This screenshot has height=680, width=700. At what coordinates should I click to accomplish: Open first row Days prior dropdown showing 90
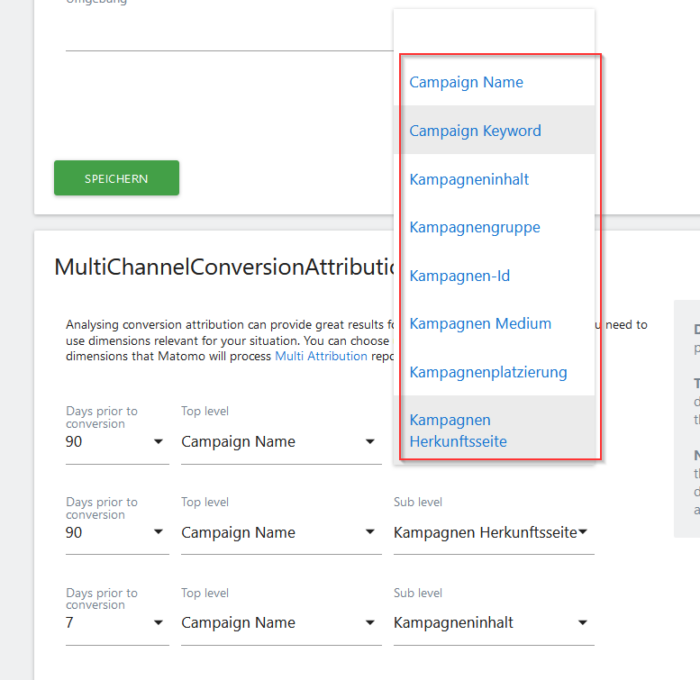pos(117,442)
